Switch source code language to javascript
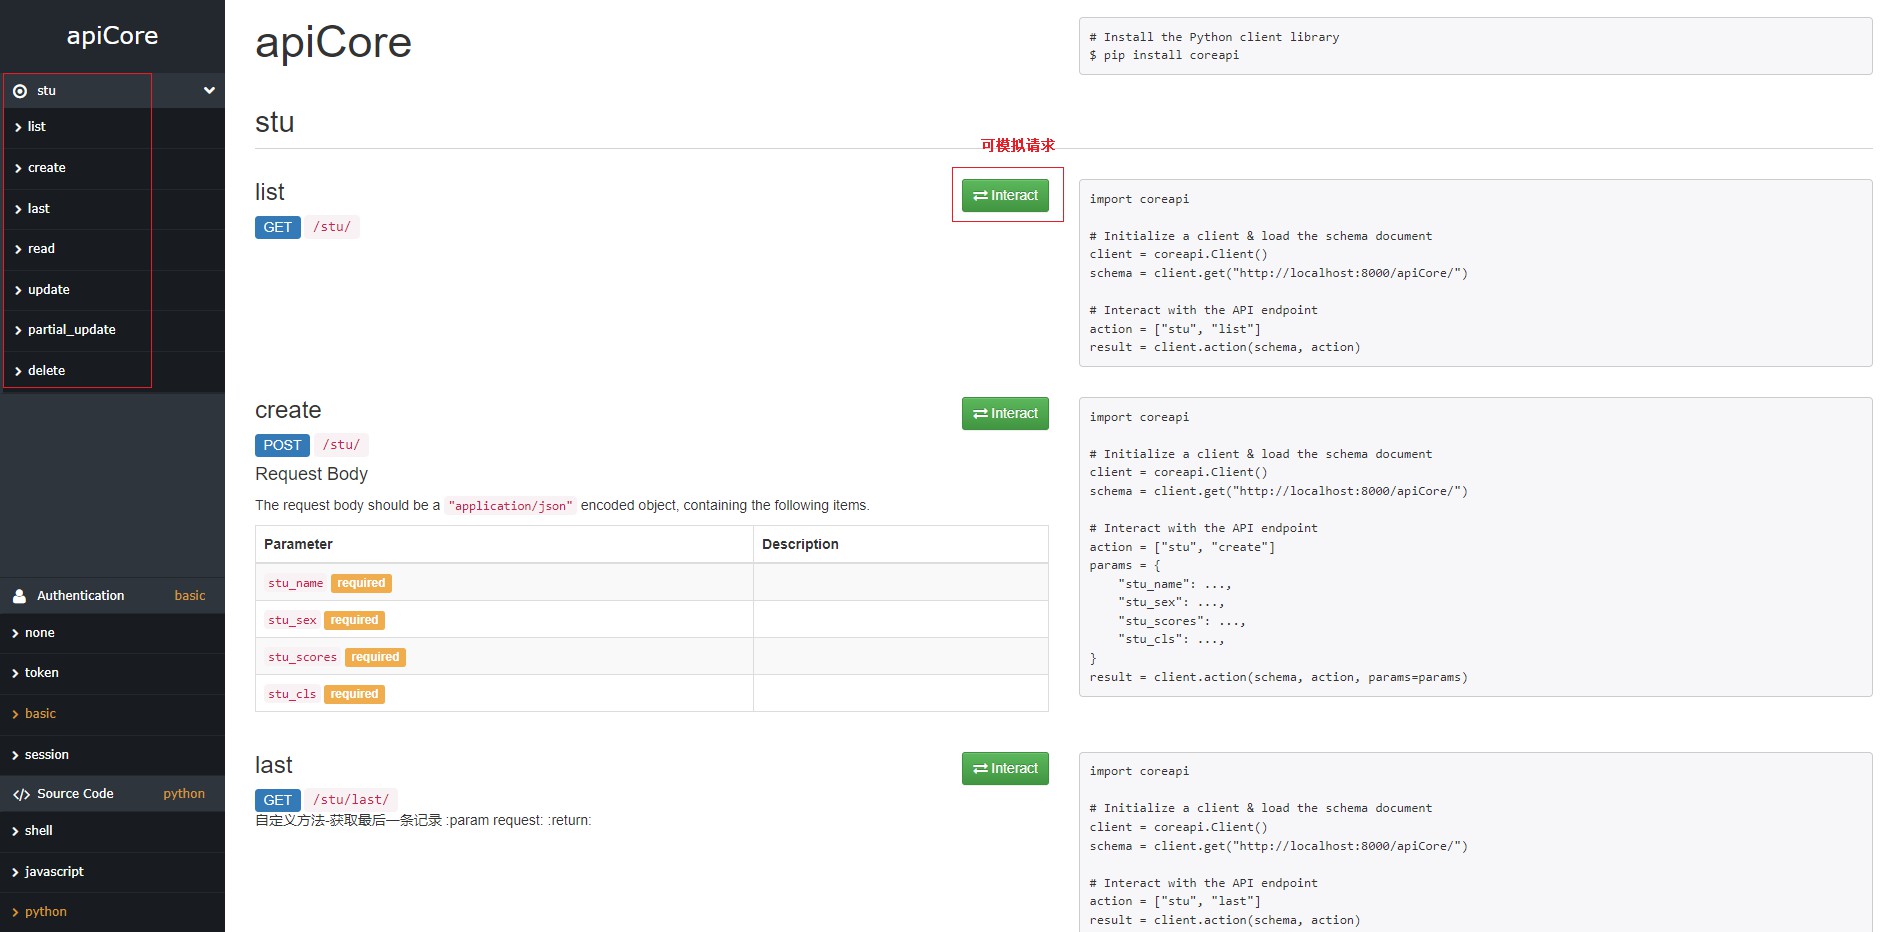Viewport: 1888px width, 932px height. [54, 872]
